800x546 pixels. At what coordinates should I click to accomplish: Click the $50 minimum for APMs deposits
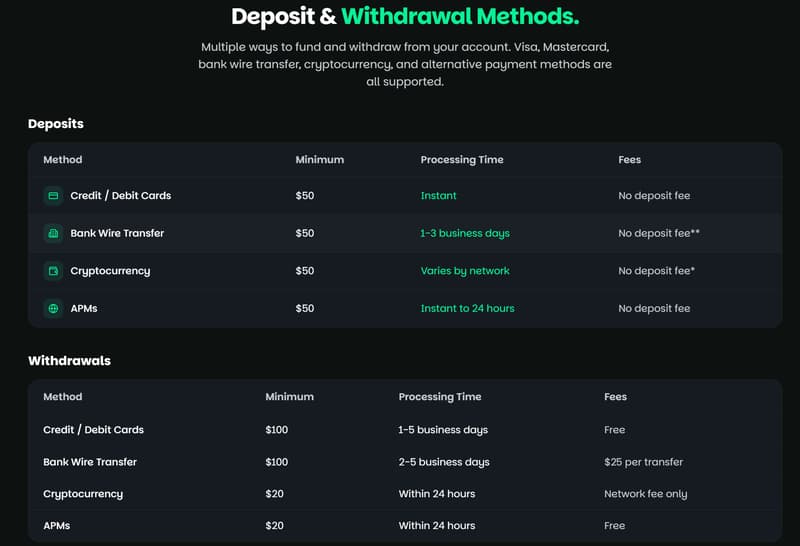pyautogui.click(x=305, y=308)
